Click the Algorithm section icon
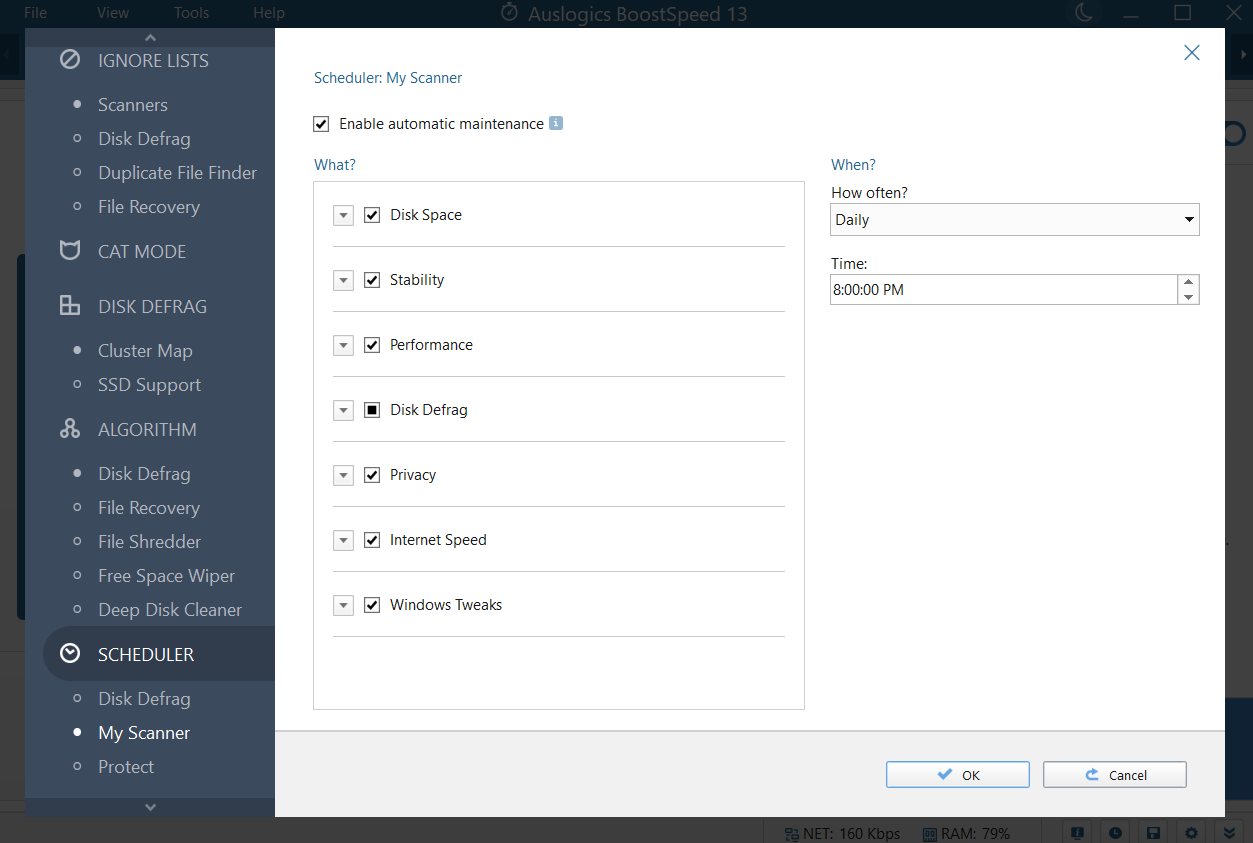Image resolution: width=1253 pixels, height=843 pixels. pos(70,429)
